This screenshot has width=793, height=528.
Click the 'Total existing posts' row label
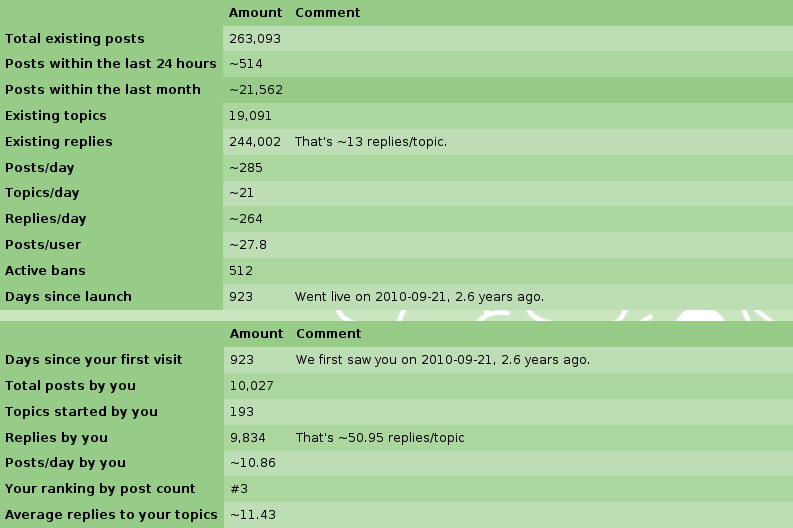(74, 38)
